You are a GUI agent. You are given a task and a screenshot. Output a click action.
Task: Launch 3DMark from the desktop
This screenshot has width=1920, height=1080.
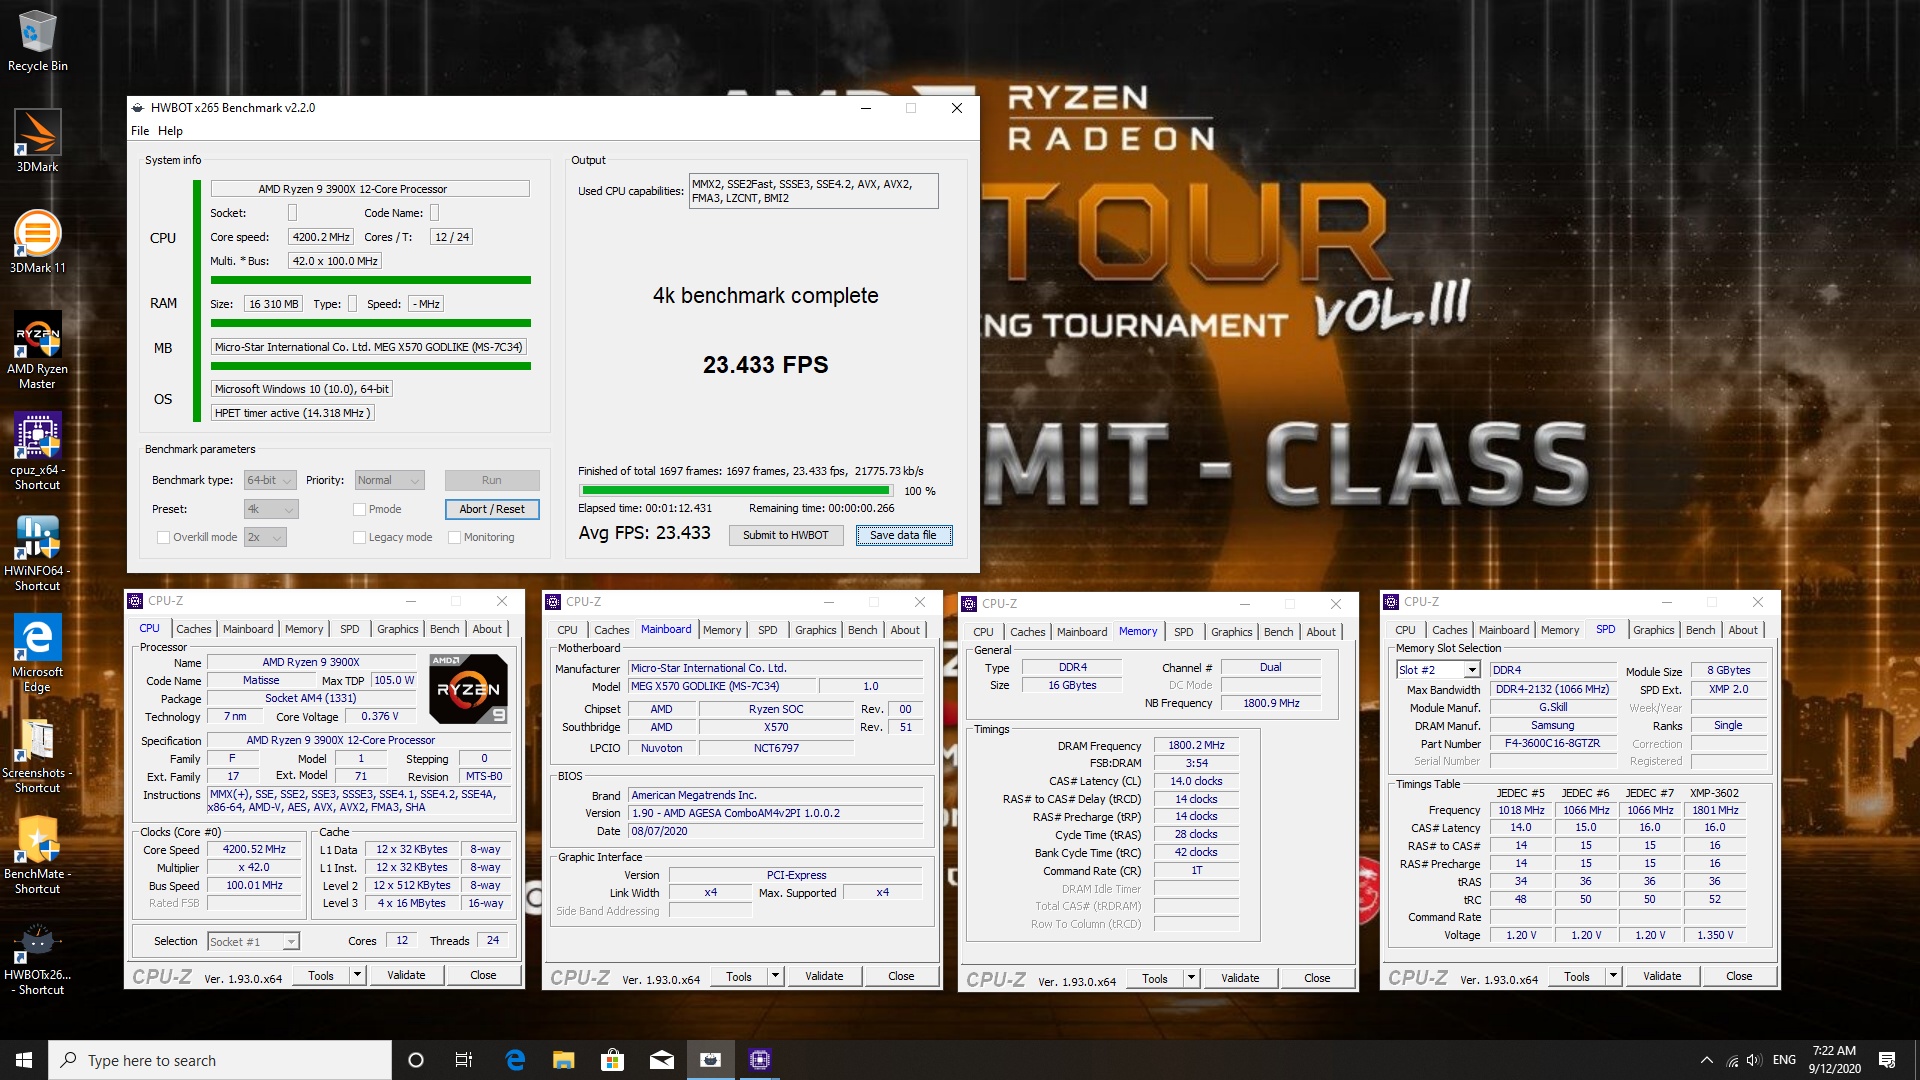(37, 141)
